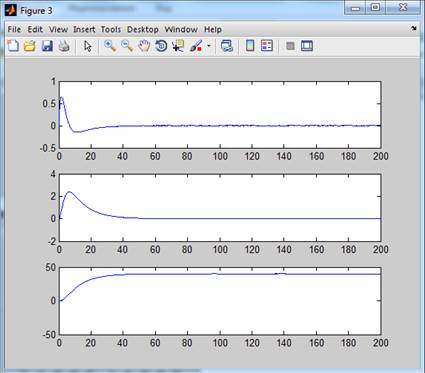Print the figure using the printer icon
Screen dimensions: 425x373
[64, 46]
